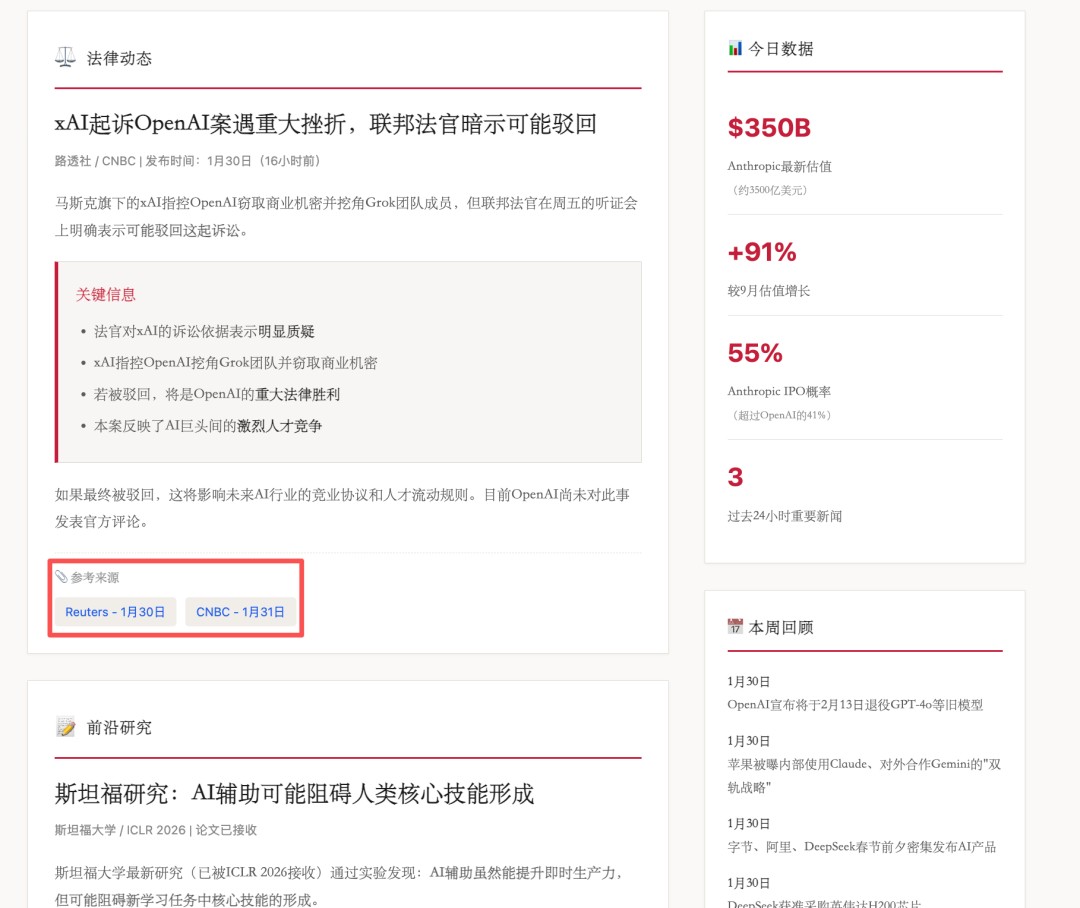
Task: Click the memo icon beside 前沿研究
Action: click(66, 727)
